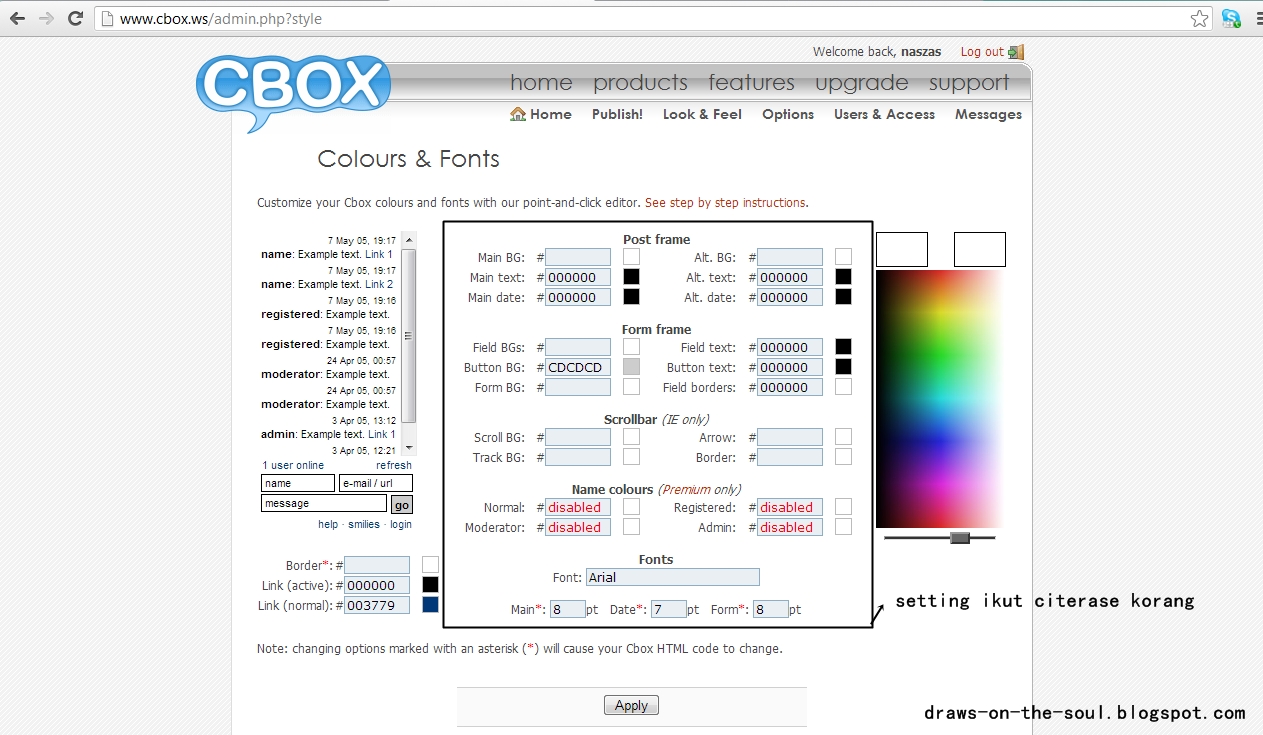Image resolution: width=1263 pixels, height=735 pixels.
Task: Click the go button in chat preview
Action: click(x=401, y=505)
